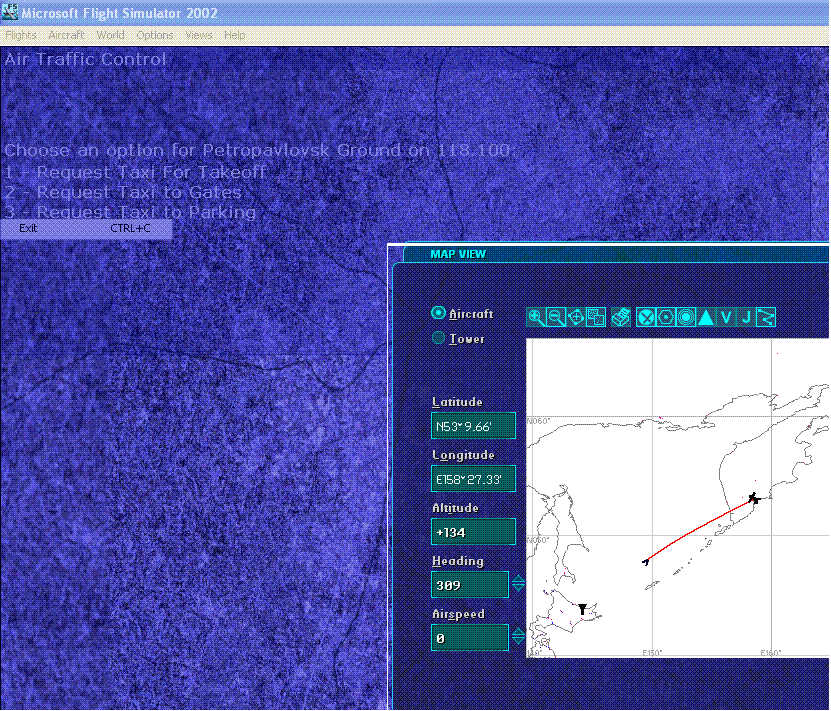Zoom in on the map view
This screenshot has width=831, height=711.
[x=536, y=317]
